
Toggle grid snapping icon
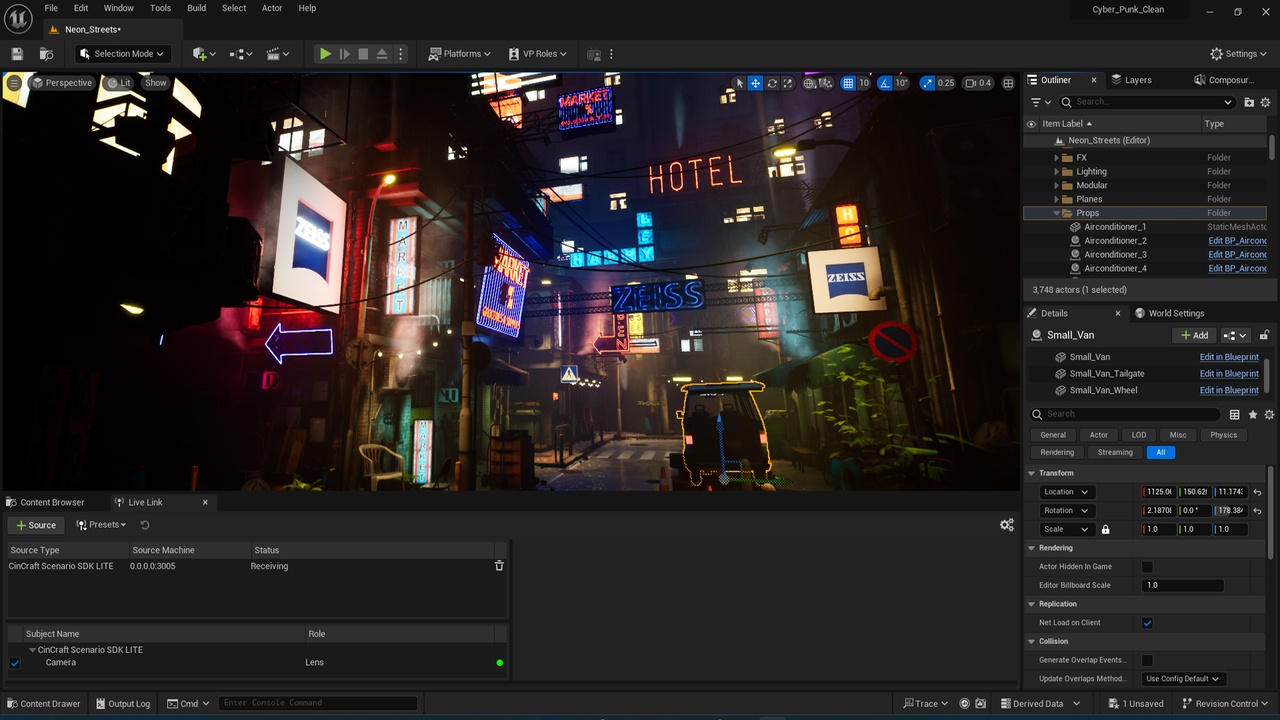(x=848, y=83)
